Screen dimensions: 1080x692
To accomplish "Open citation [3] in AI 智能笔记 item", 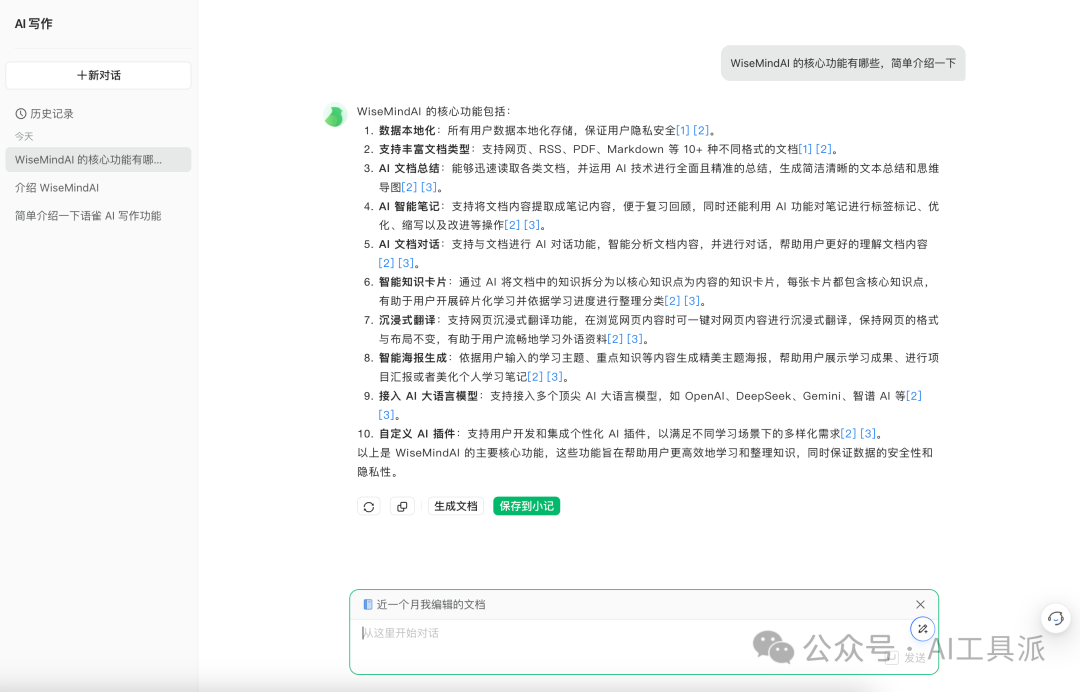I will click(x=532, y=225).
